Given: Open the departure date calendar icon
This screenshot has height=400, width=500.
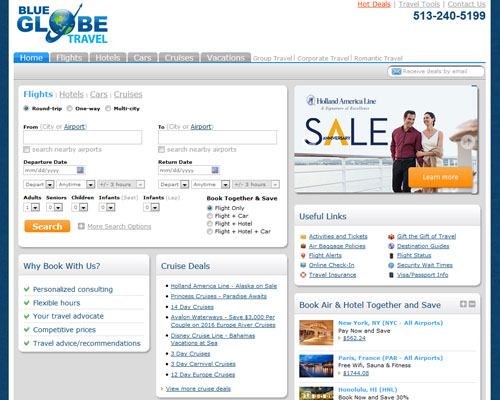Looking at the screenshot, I should coord(80,170).
